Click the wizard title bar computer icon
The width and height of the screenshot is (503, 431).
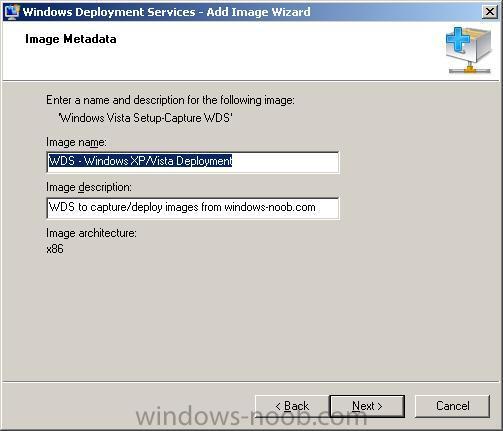click(x=11, y=12)
